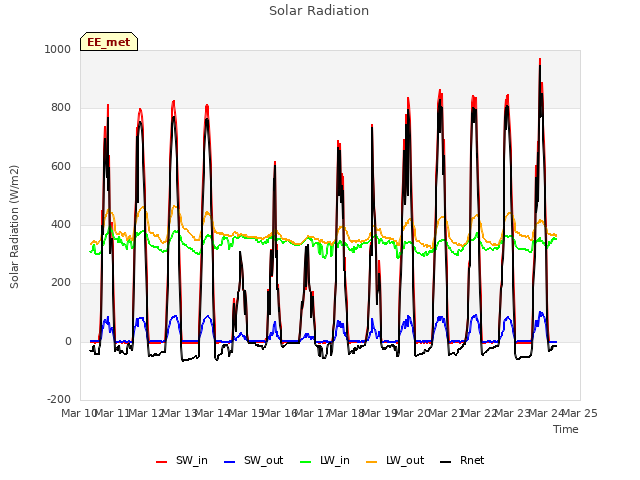The width and height of the screenshot is (640, 480).
Task: Click the SW_out legend entry
Action: 254,460
